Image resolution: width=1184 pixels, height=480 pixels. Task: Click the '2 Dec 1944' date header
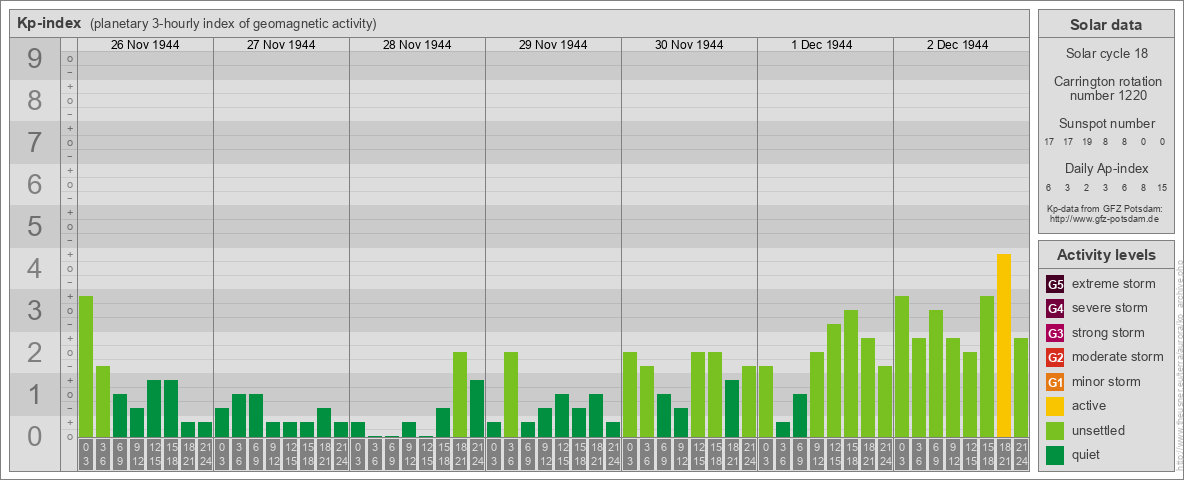point(957,45)
